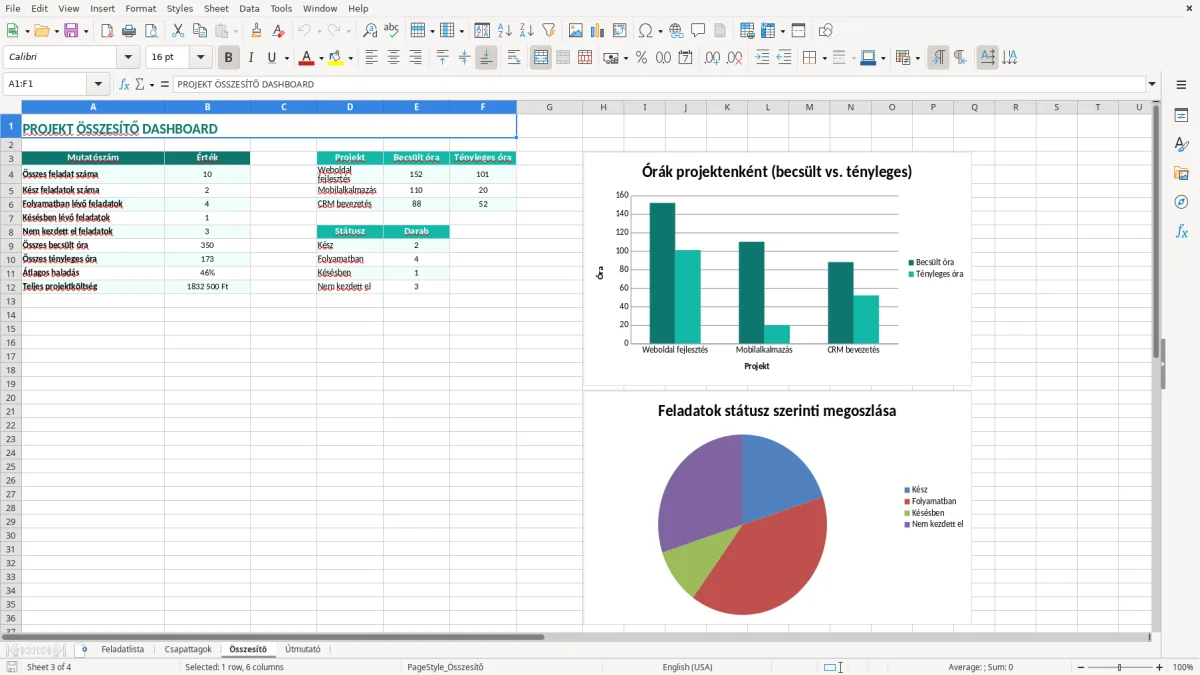Click the Insert Hyperlink icon
The image size is (1200, 675).
pyautogui.click(x=676, y=31)
